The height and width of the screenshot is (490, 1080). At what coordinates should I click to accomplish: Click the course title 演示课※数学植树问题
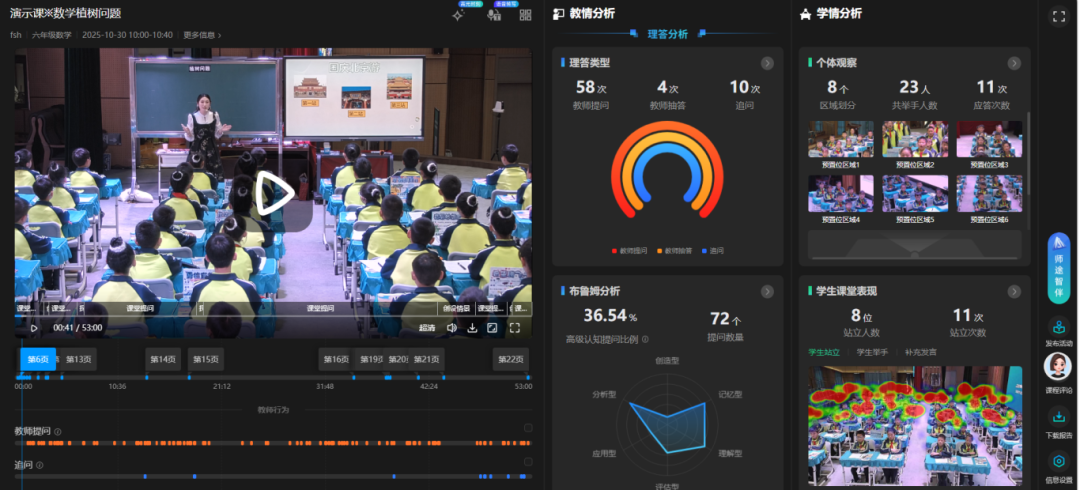point(66,14)
